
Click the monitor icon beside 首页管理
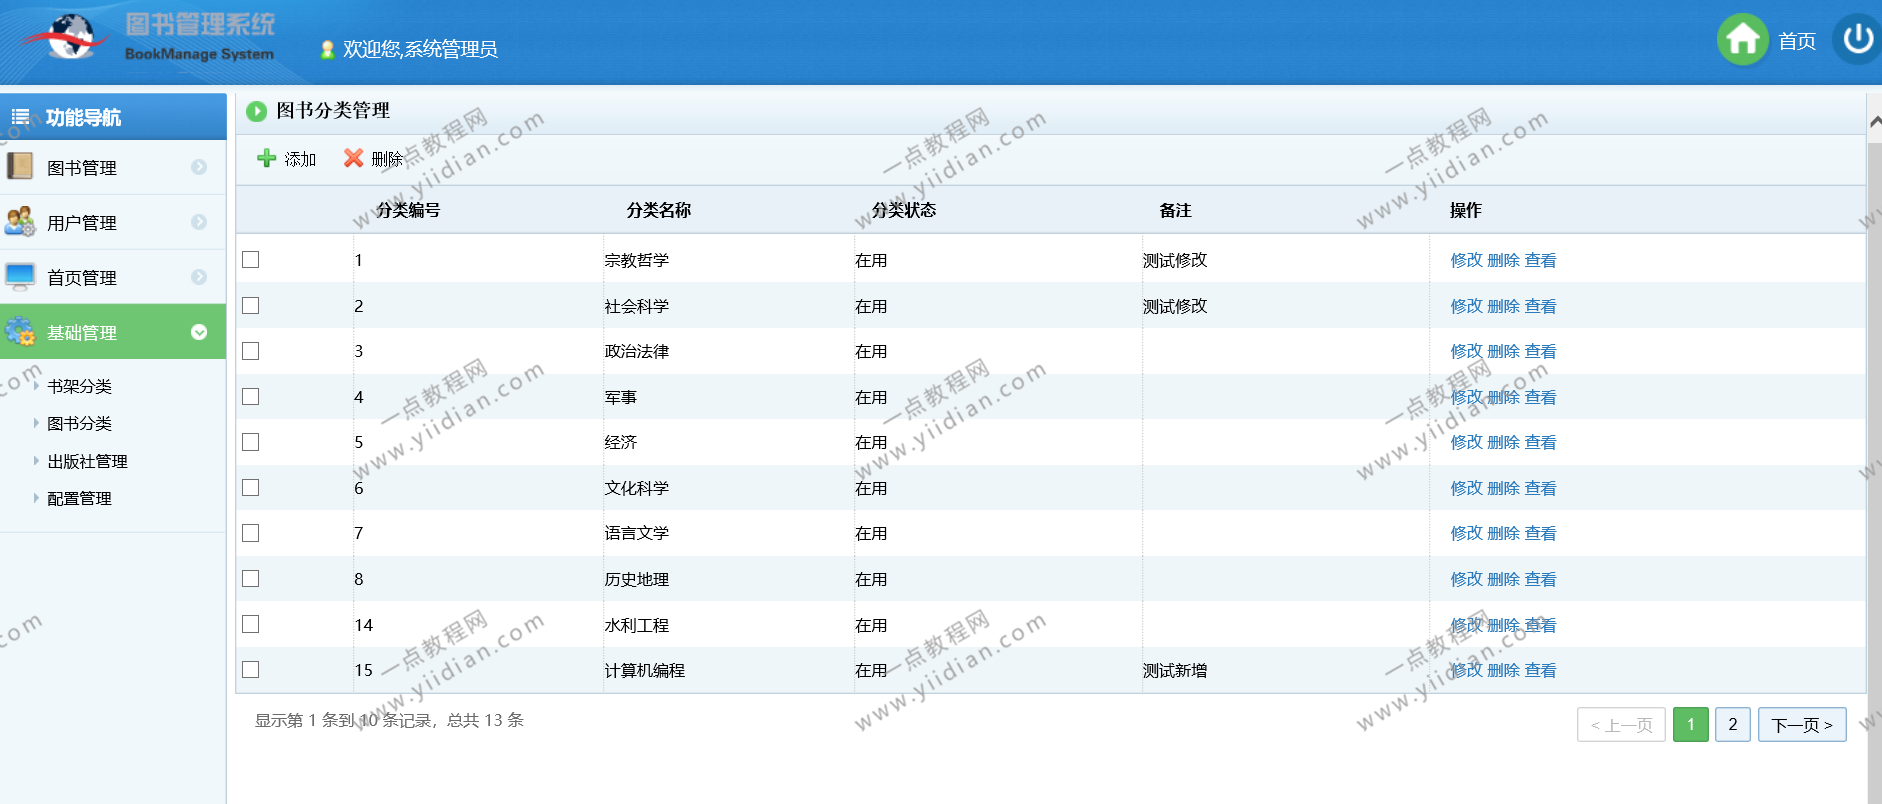[20, 276]
